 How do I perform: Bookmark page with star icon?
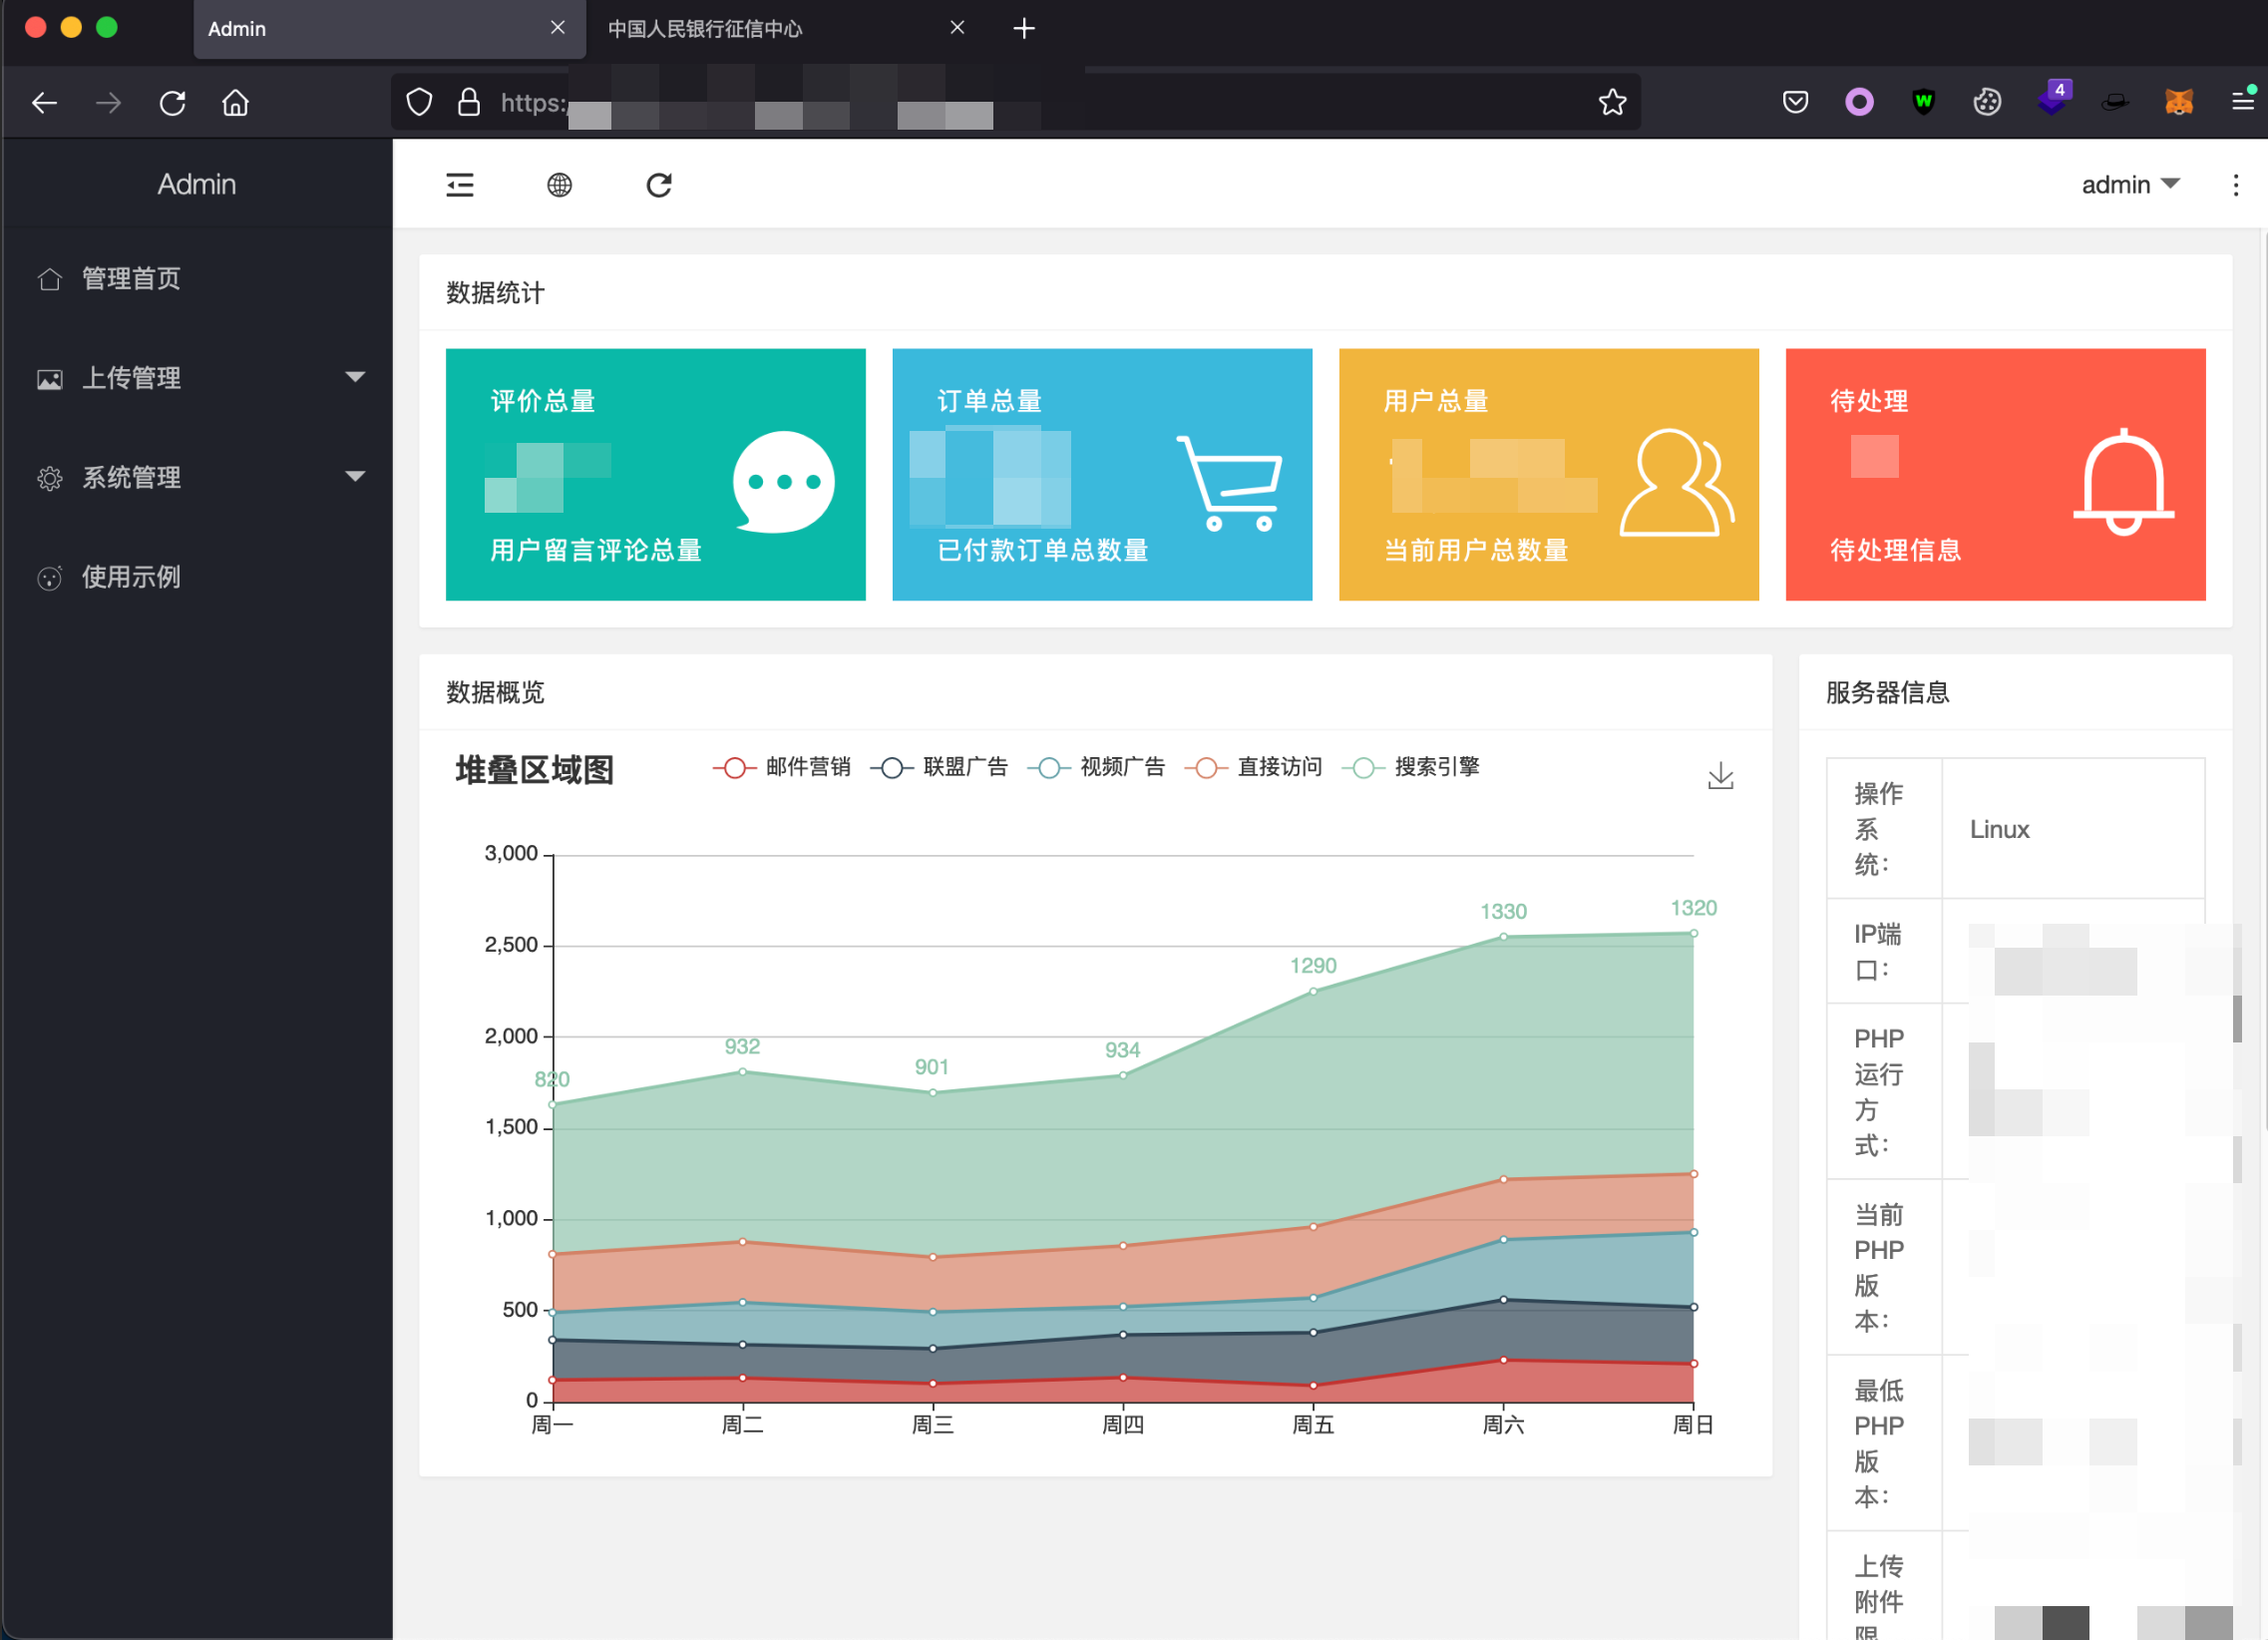click(1612, 102)
